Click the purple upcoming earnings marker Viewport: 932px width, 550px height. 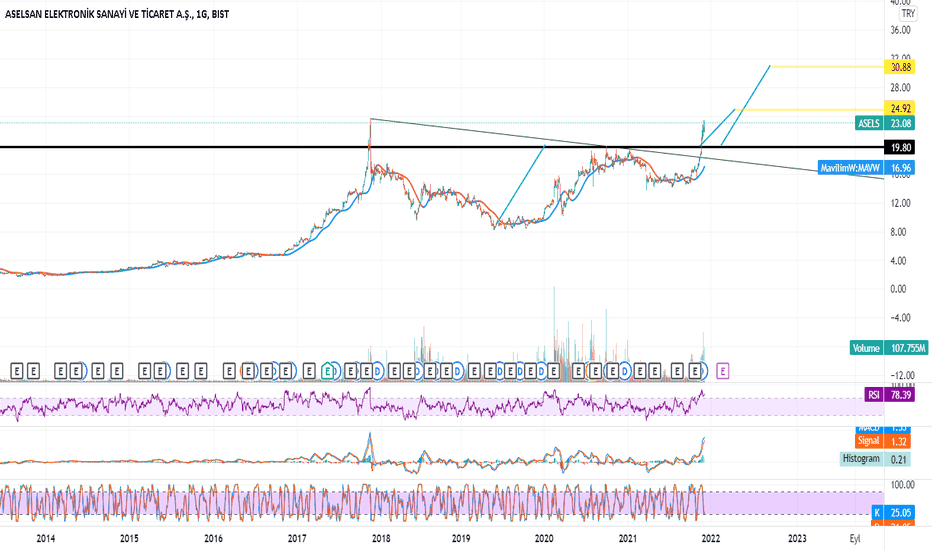[x=723, y=372]
